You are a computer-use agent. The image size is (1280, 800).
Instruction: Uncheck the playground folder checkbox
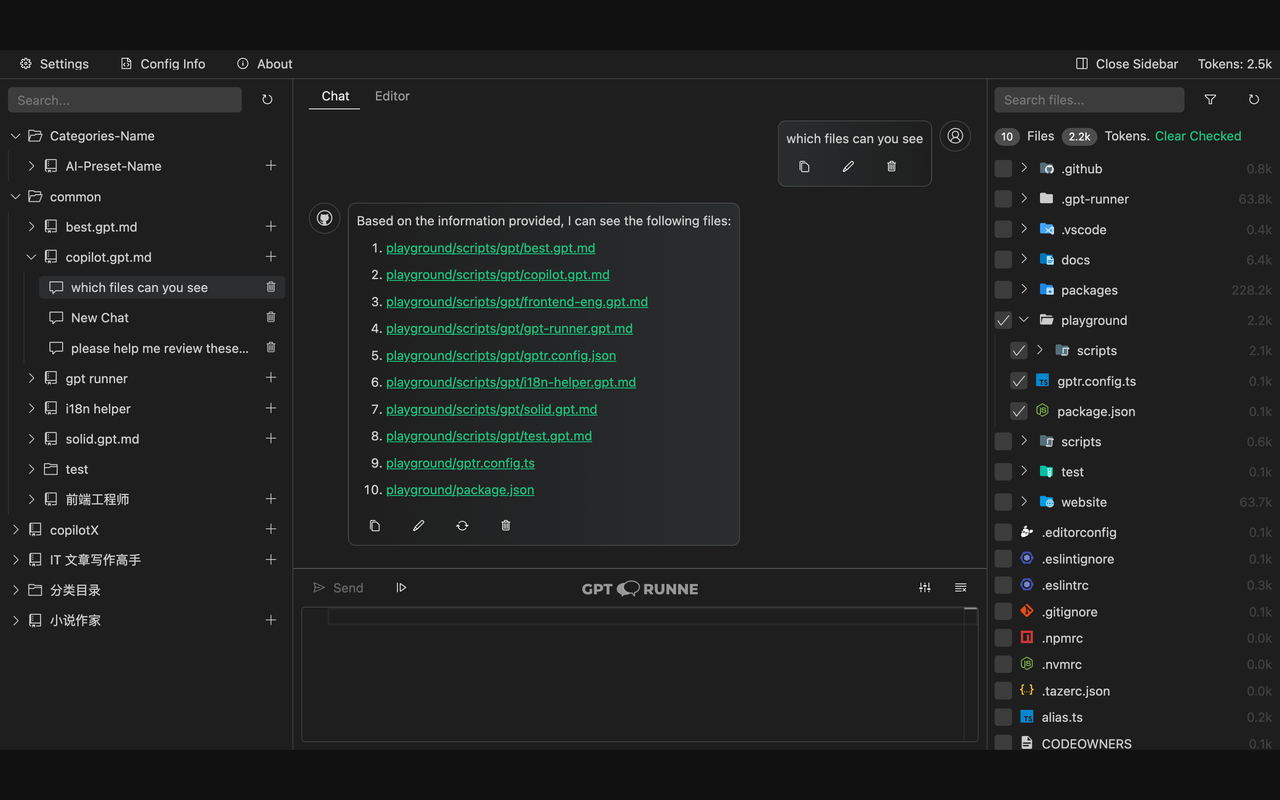click(1003, 320)
